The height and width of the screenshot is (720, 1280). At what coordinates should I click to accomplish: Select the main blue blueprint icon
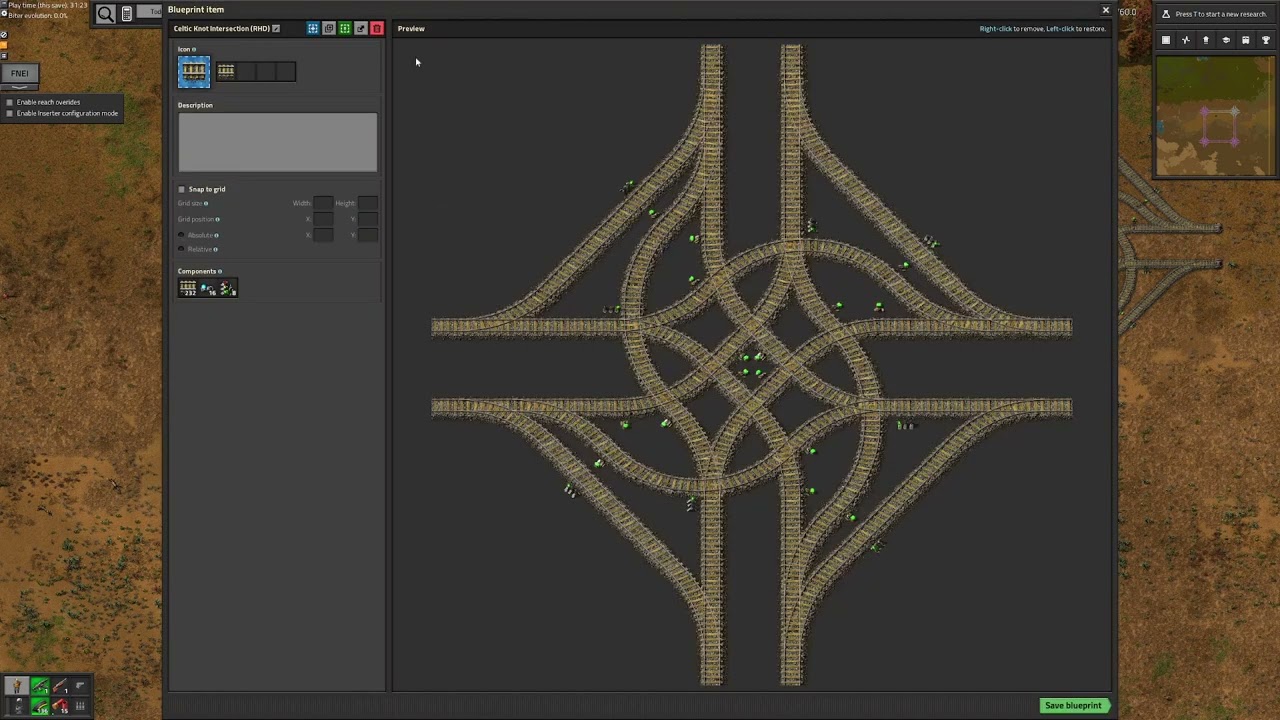pyautogui.click(x=194, y=71)
